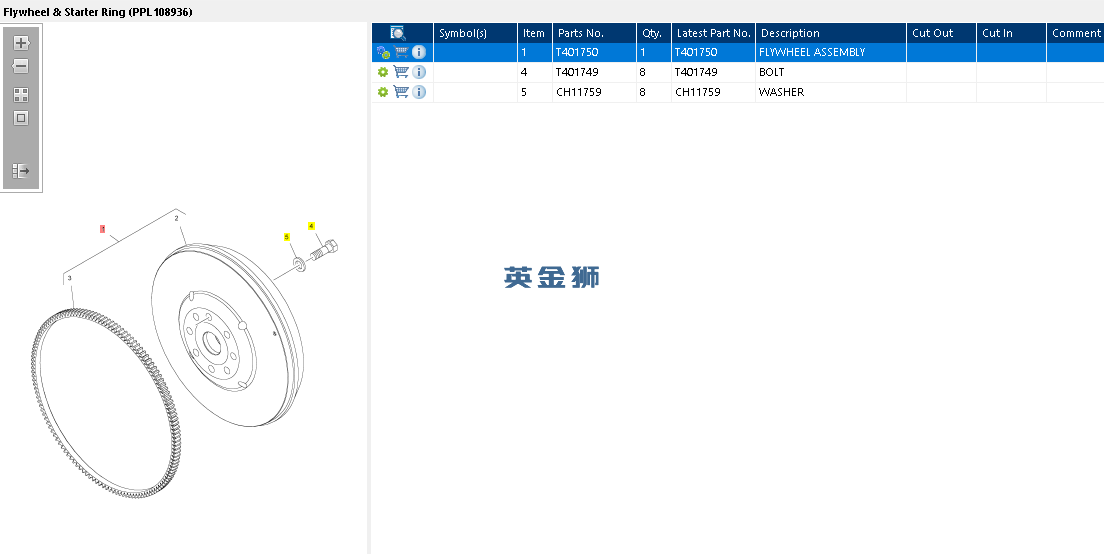Click green gear icon on BOLT row
Screen dimensions: 1104x554
tap(382, 72)
